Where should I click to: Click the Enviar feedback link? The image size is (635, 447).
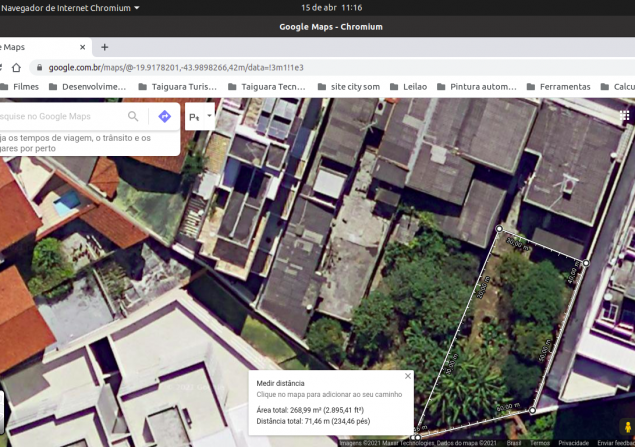pos(616,443)
